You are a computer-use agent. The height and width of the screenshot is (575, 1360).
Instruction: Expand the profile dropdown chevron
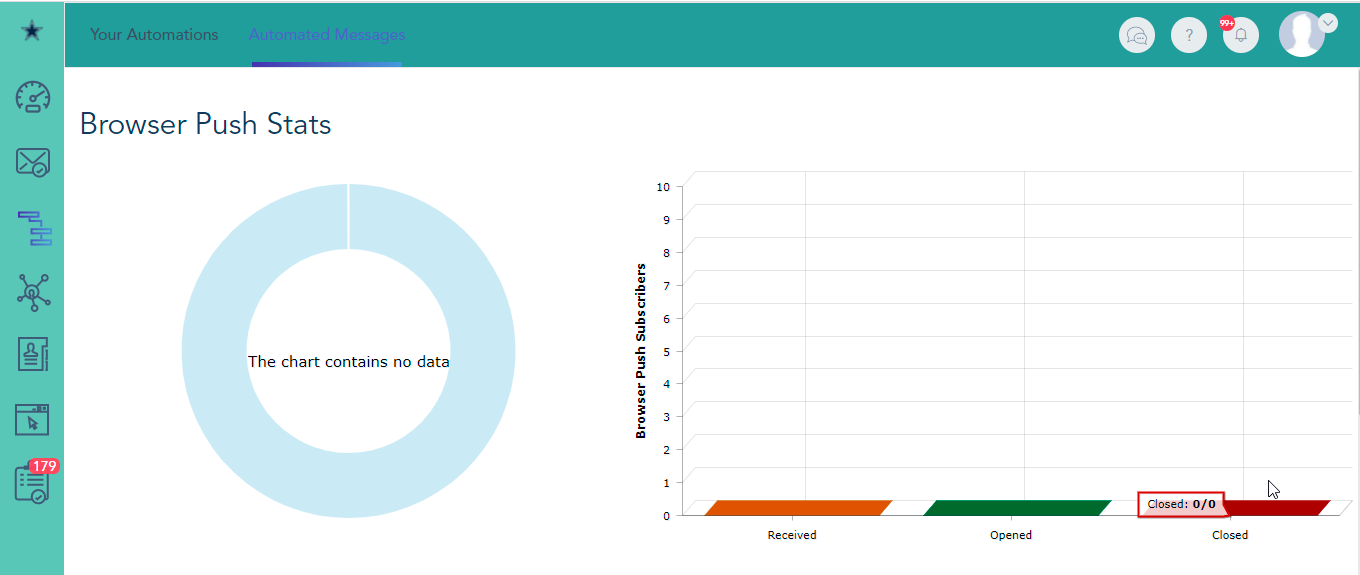[1328, 23]
